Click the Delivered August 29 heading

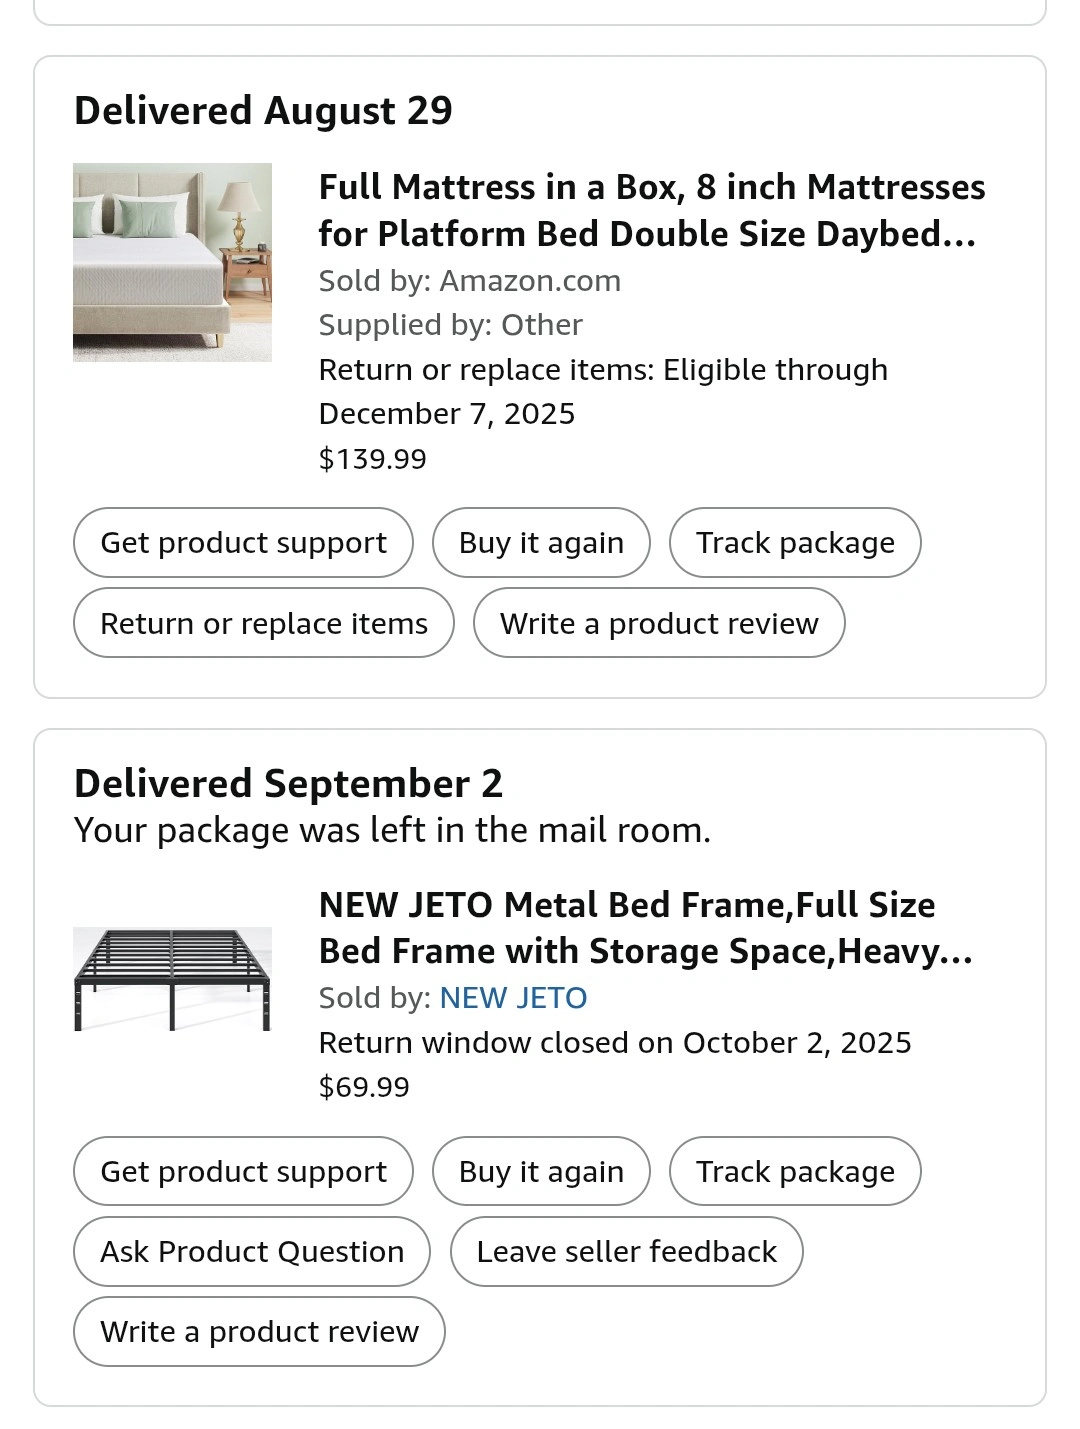point(263,111)
